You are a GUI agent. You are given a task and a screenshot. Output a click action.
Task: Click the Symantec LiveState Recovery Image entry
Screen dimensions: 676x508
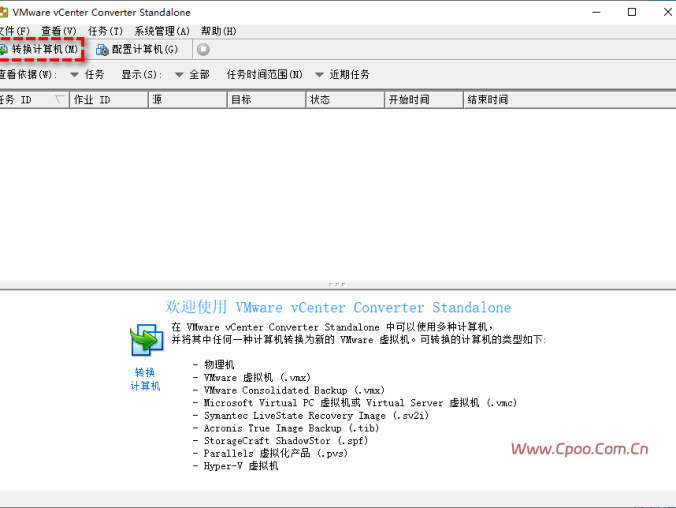click(316, 416)
